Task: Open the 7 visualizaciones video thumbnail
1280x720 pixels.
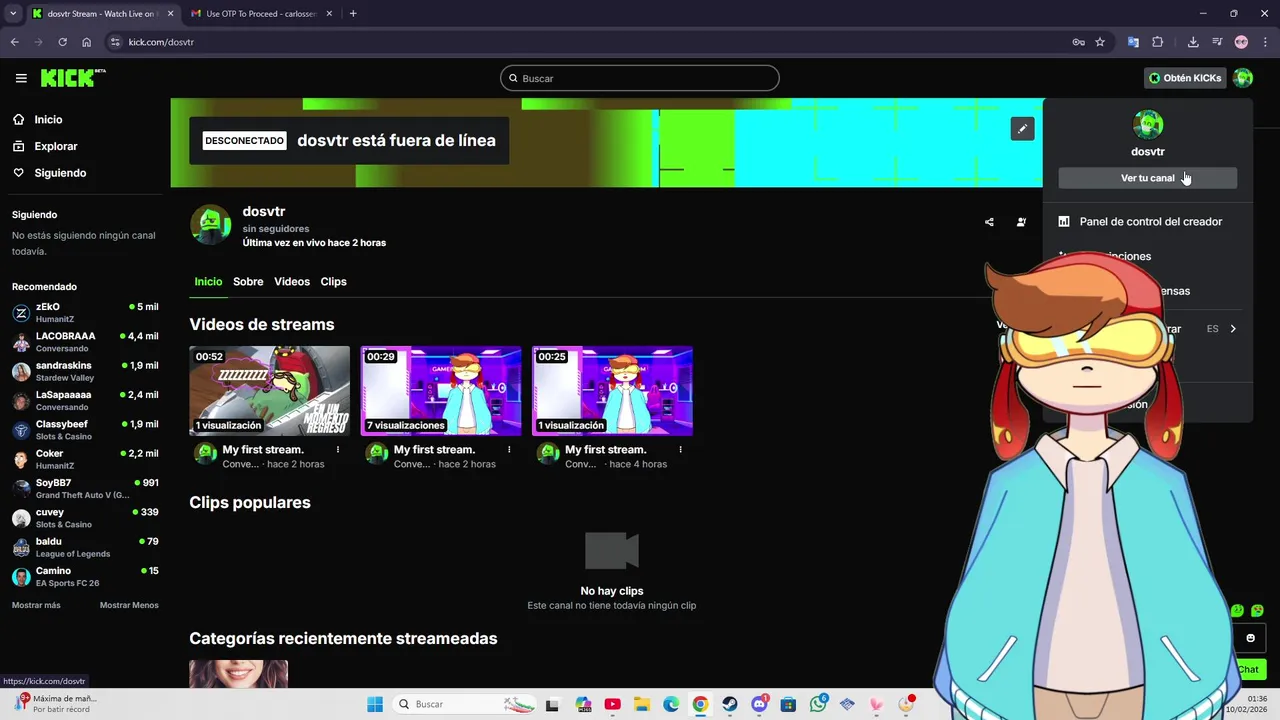Action: [441, 391]
